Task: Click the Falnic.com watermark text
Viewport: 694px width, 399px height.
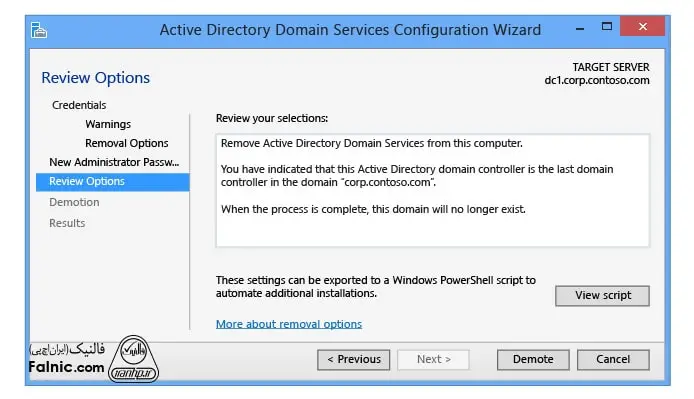Action: click(x=66, y=367)
